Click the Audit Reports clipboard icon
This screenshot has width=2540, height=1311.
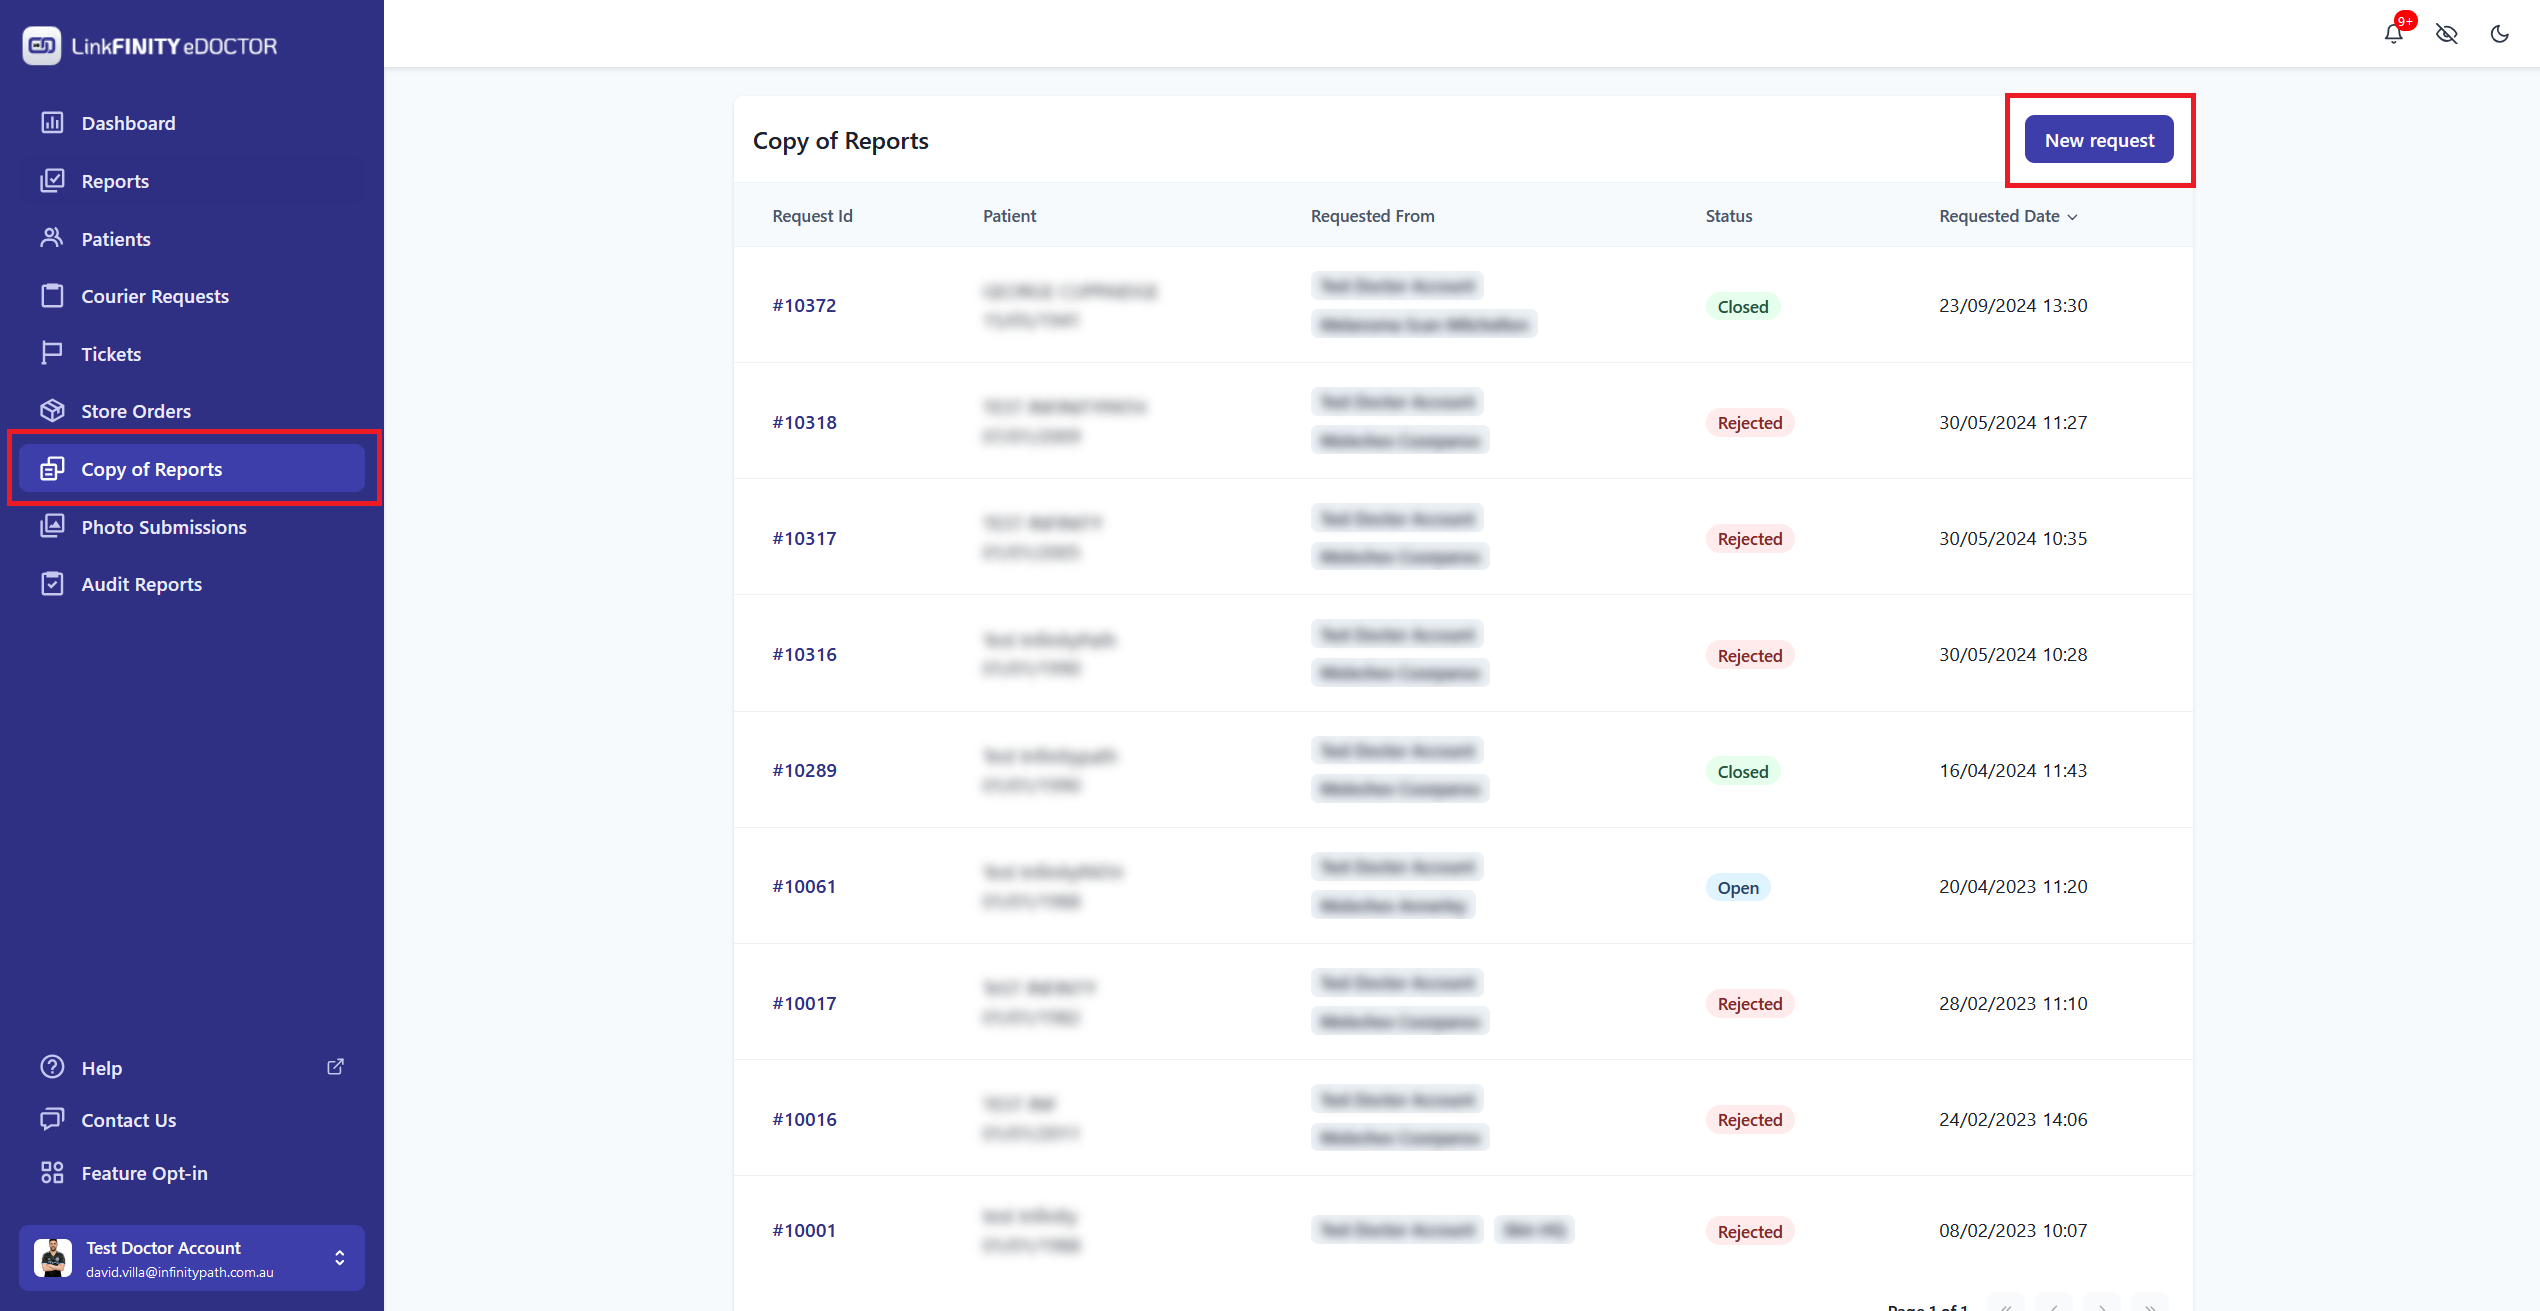coord(52,584)
